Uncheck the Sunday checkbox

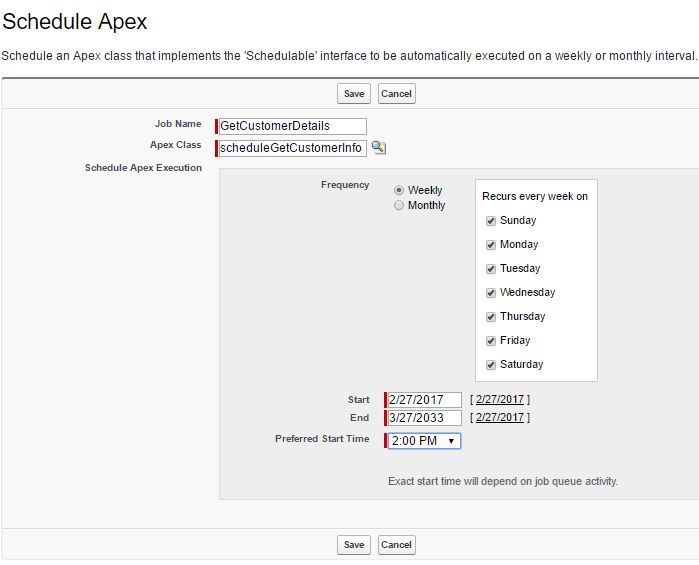(491, 221)
